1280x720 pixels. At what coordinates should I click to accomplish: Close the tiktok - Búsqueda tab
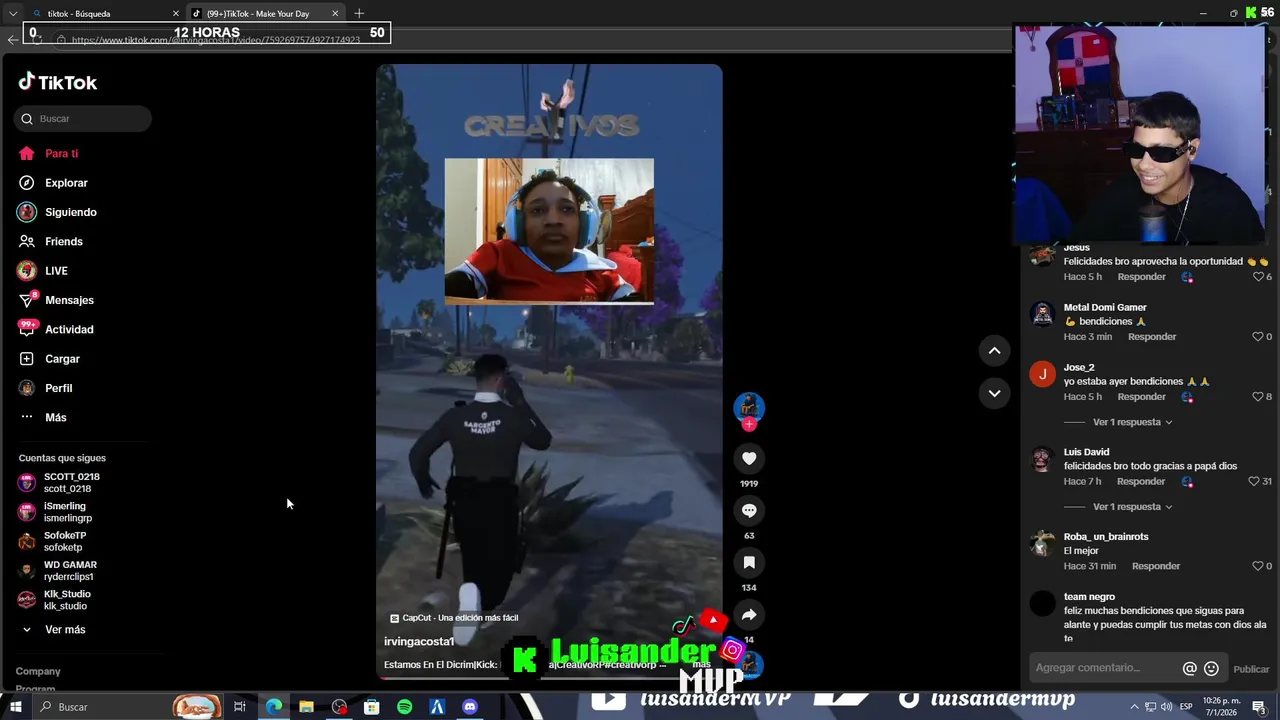click(176, 13)
